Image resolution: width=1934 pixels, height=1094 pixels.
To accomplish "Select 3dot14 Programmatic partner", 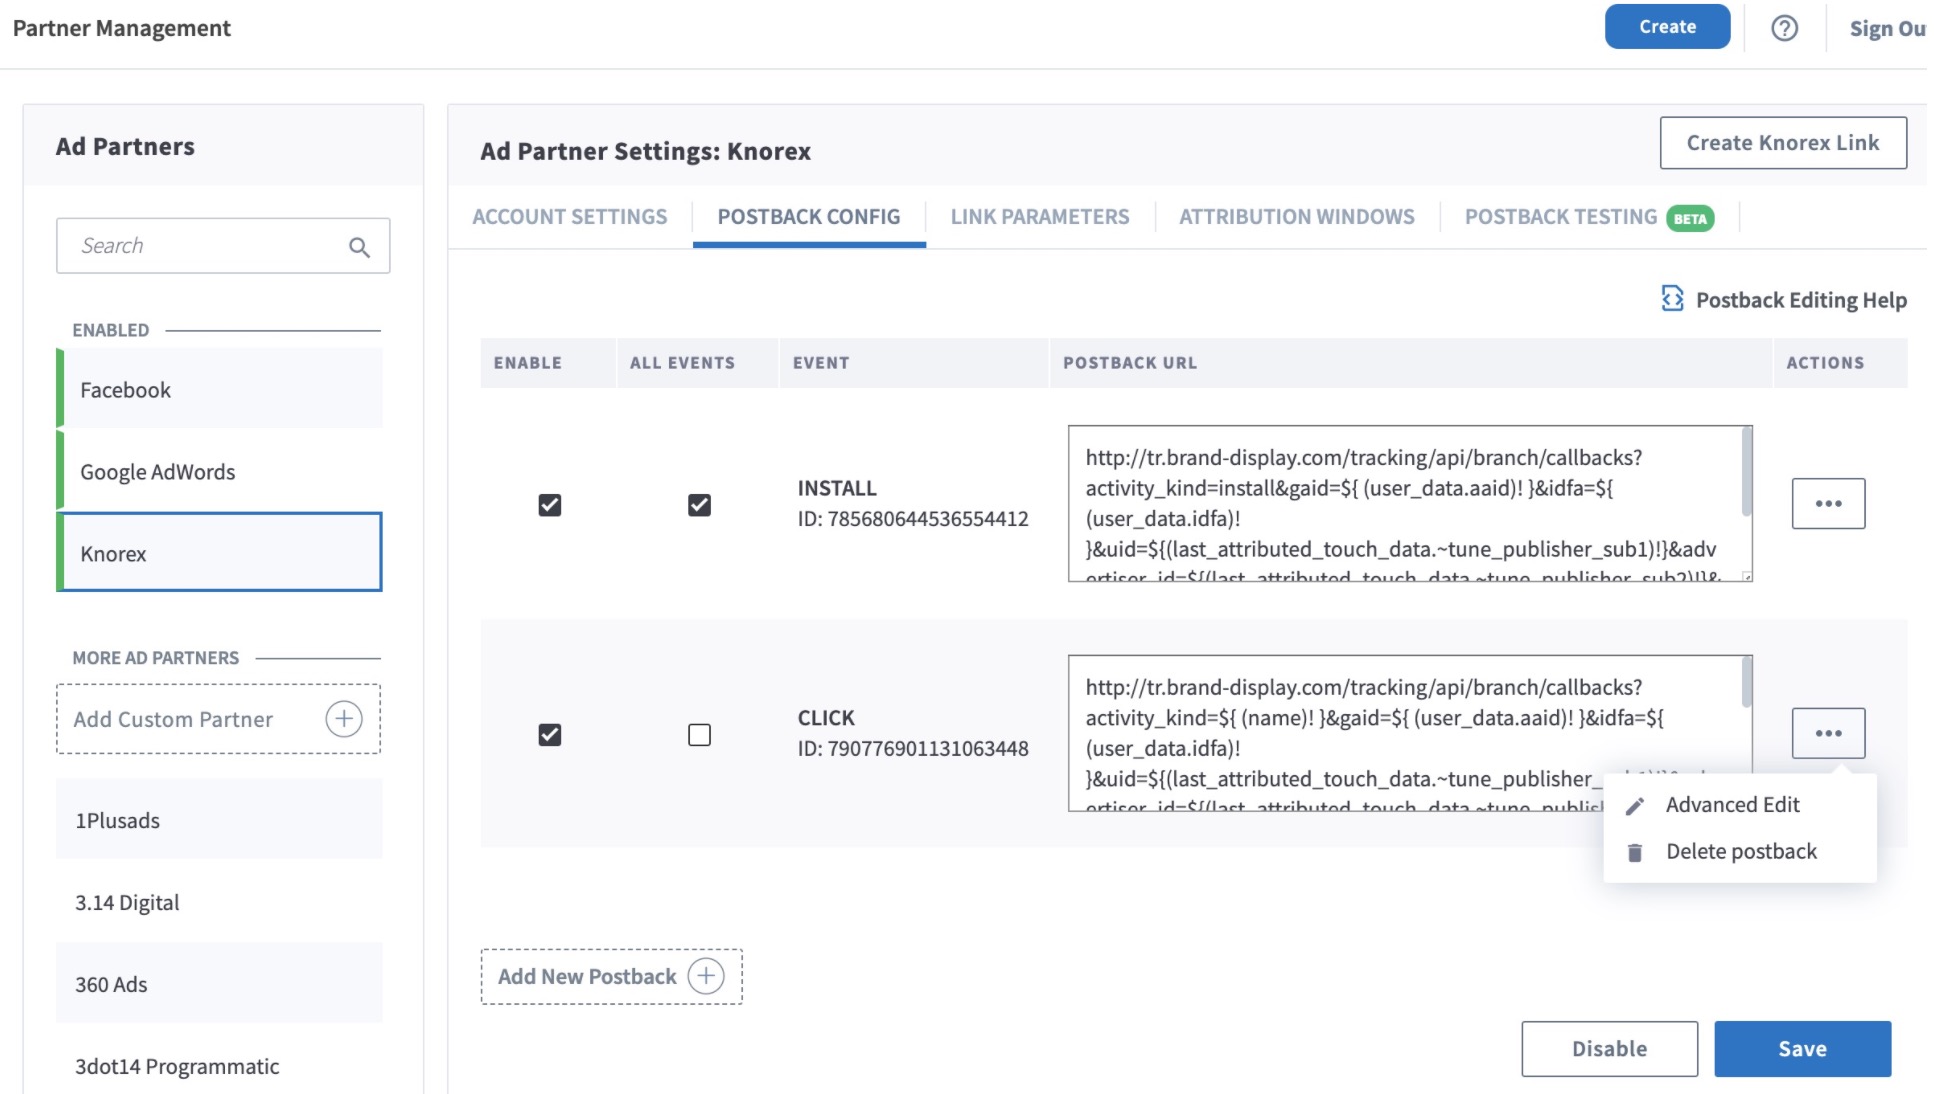I will 219,1066.
